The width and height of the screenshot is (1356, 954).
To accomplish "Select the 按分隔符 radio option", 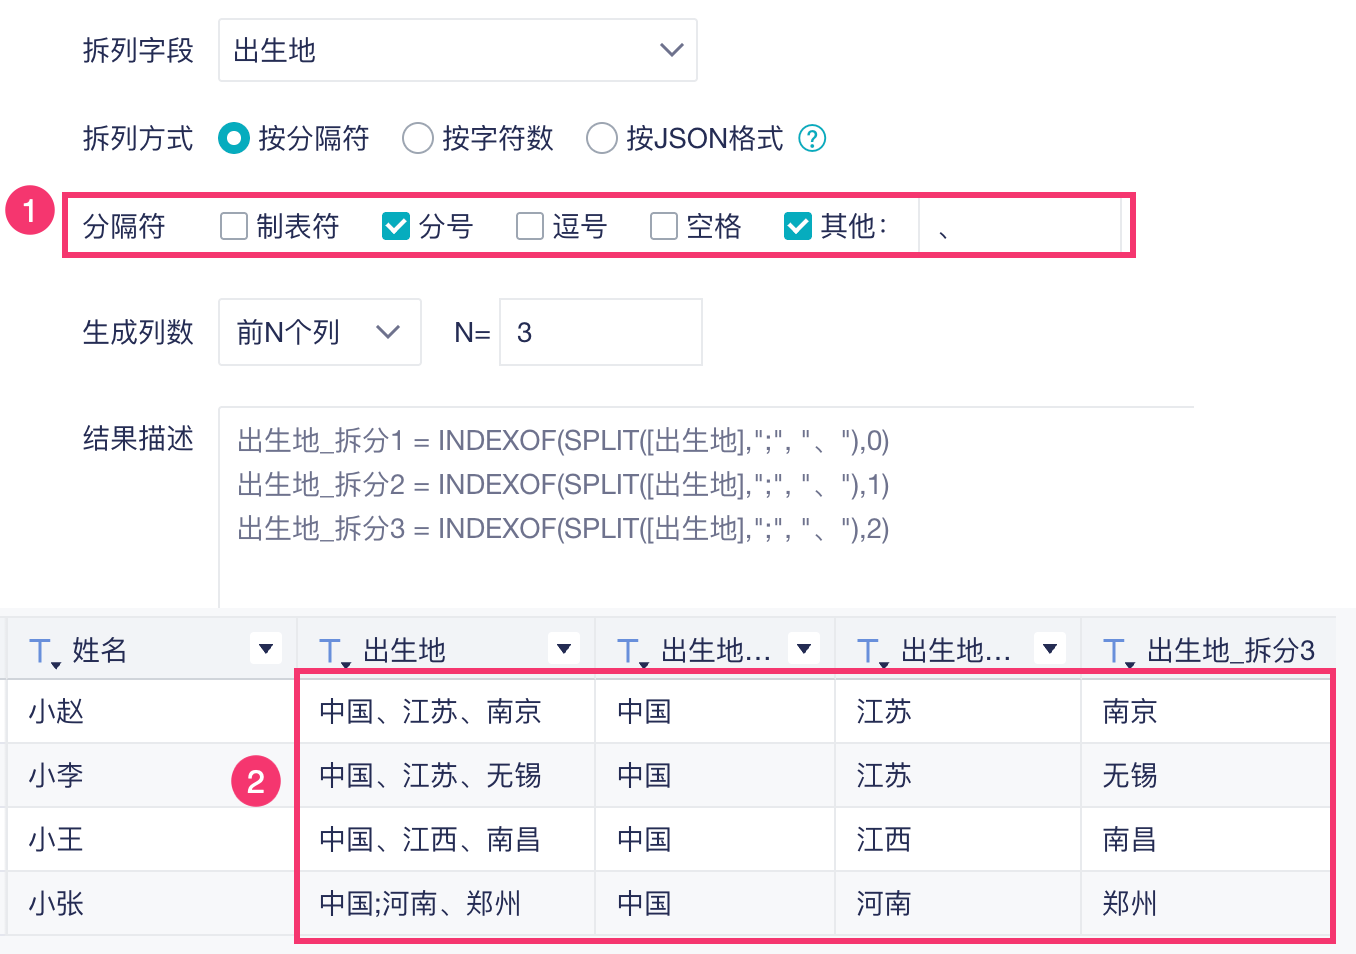I will pos(234,138).
